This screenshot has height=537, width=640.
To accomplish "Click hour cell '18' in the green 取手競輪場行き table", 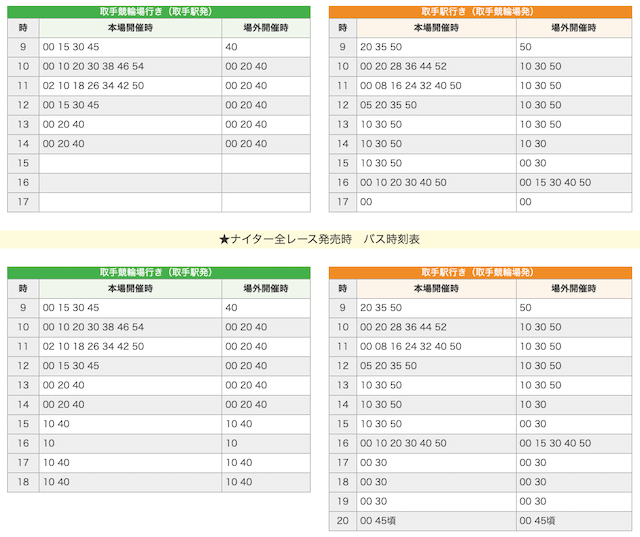I will pos(23,482).
